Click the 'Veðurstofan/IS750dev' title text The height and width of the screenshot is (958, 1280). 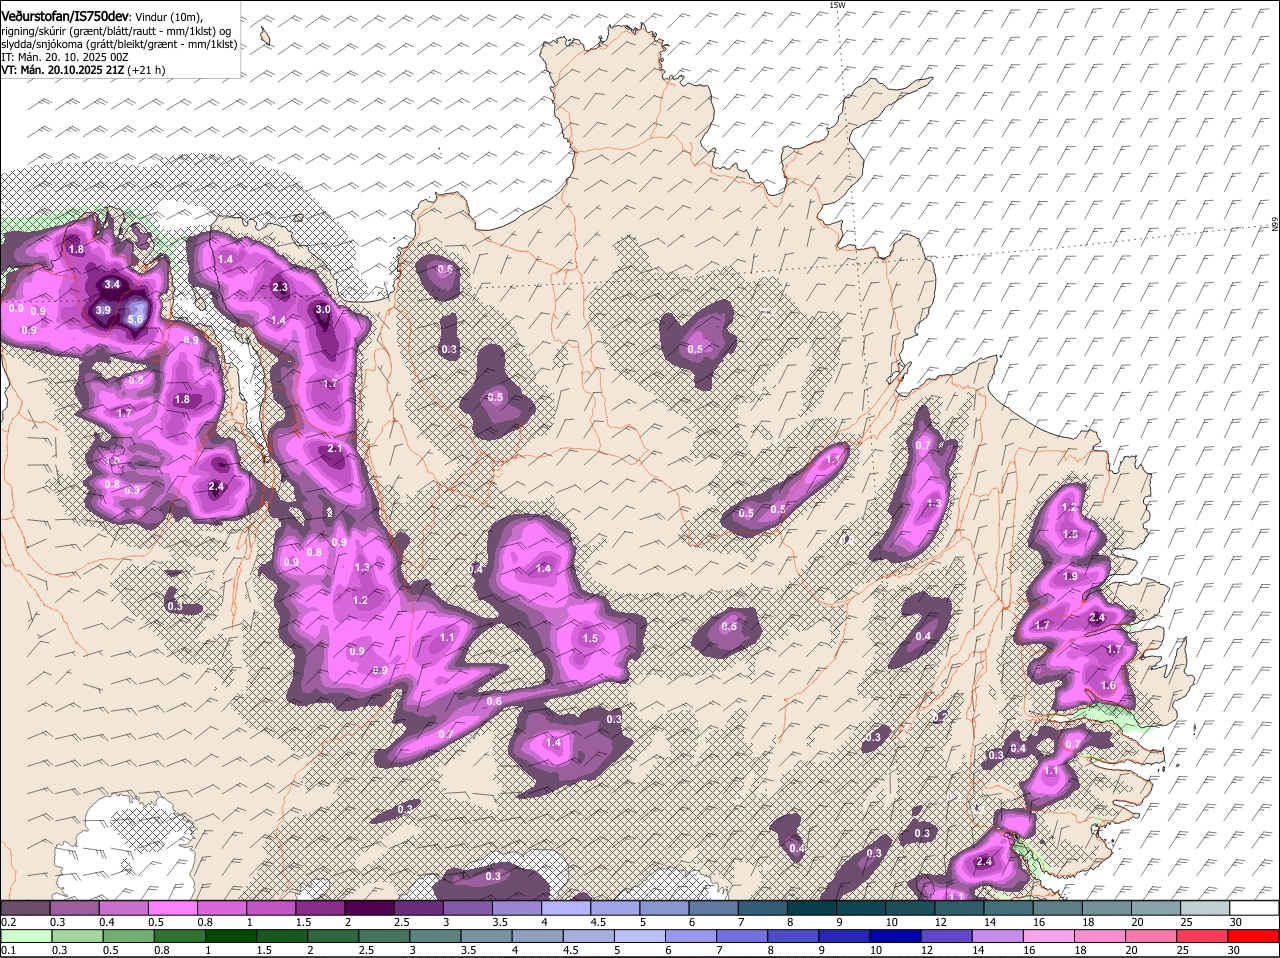(65, 17)
